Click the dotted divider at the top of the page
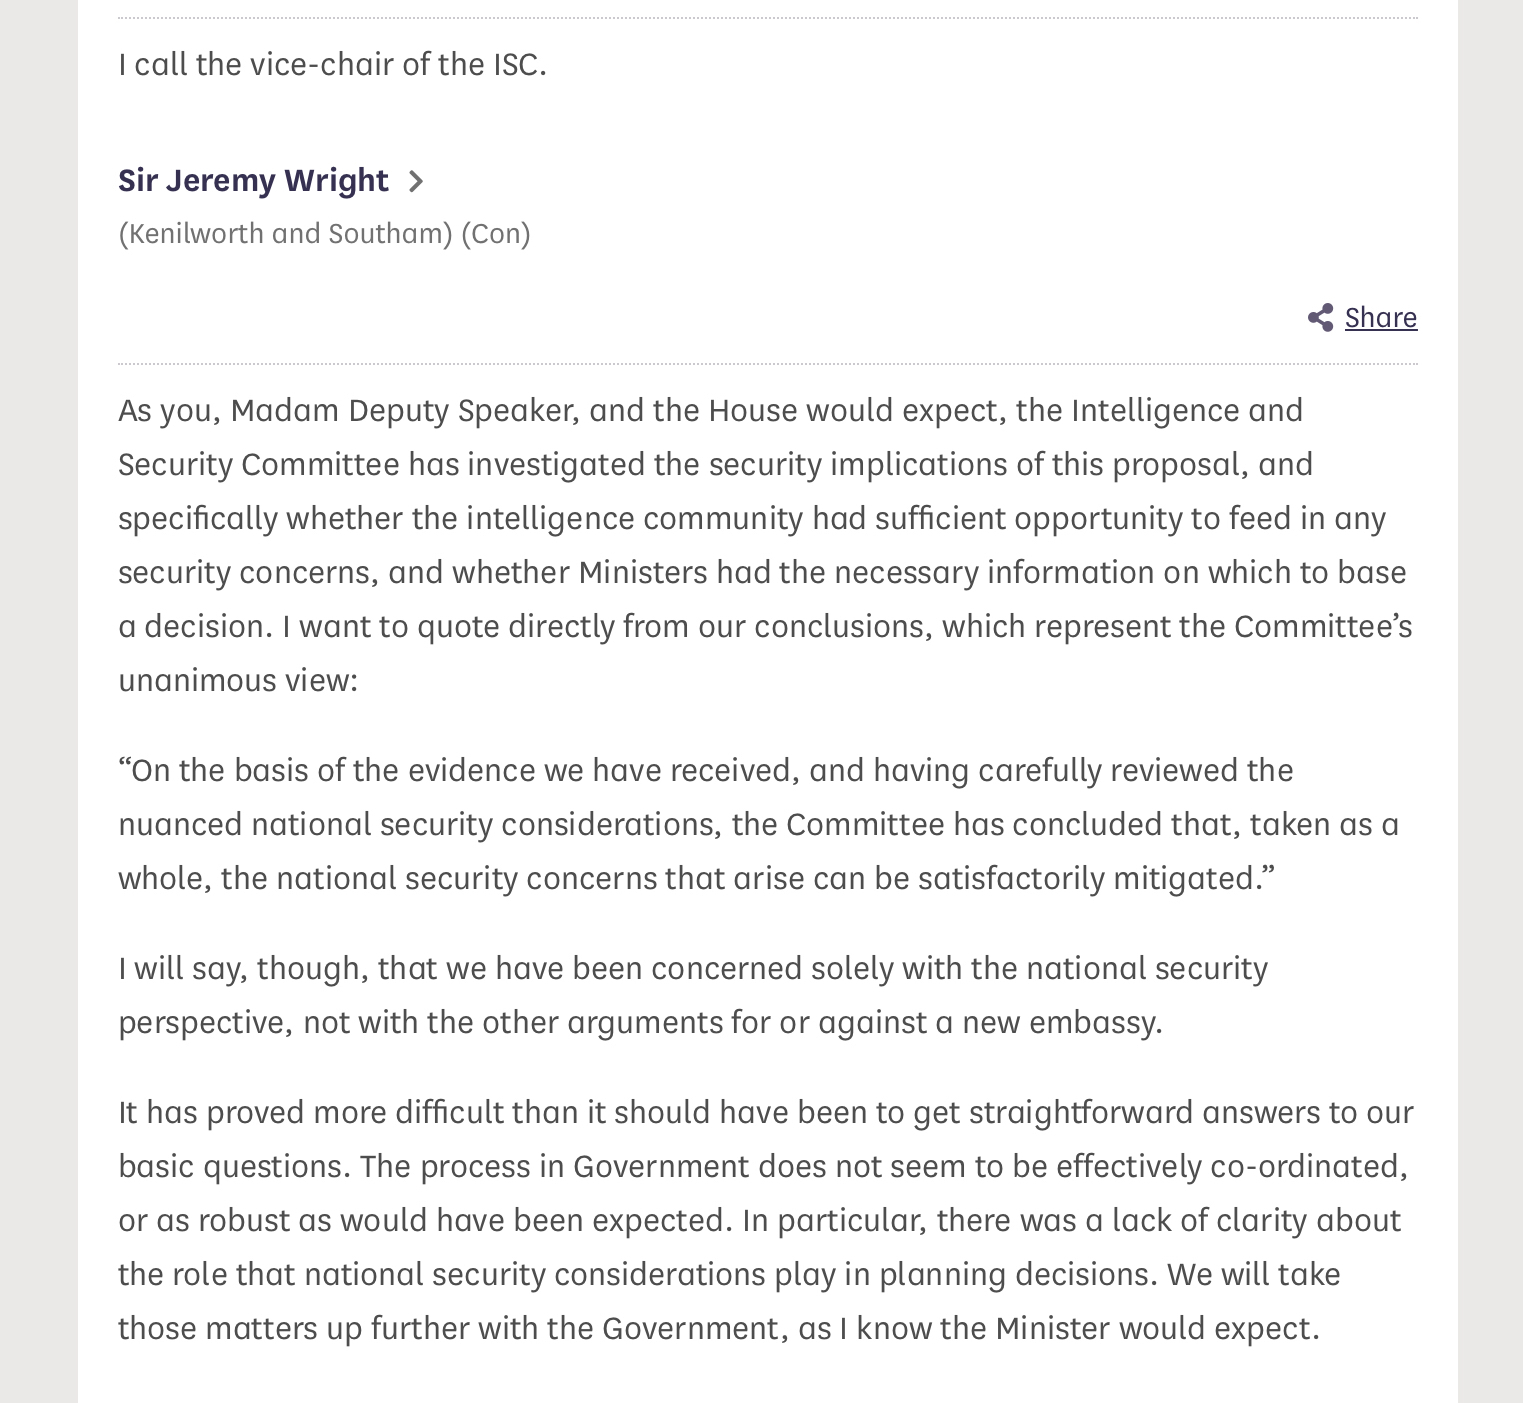 pyautogui.click(x=767, y=18)
